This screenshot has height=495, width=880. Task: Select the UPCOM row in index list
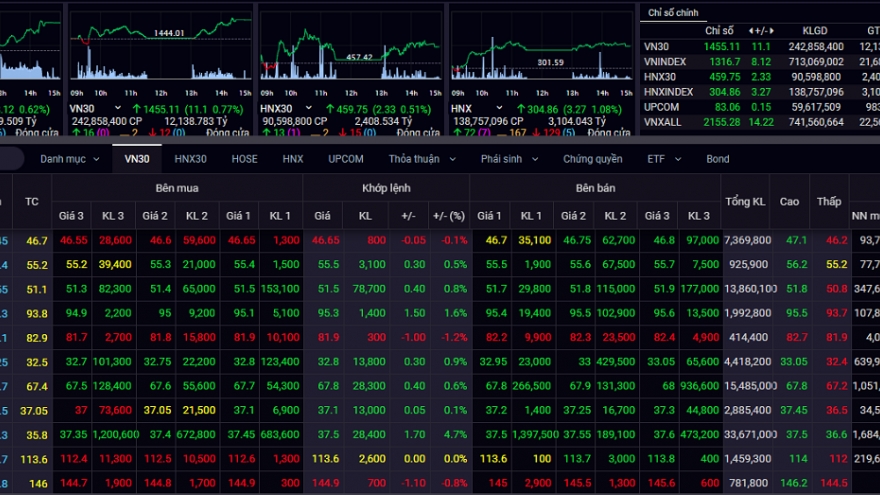pyautogui.click(x=760, y=107)
